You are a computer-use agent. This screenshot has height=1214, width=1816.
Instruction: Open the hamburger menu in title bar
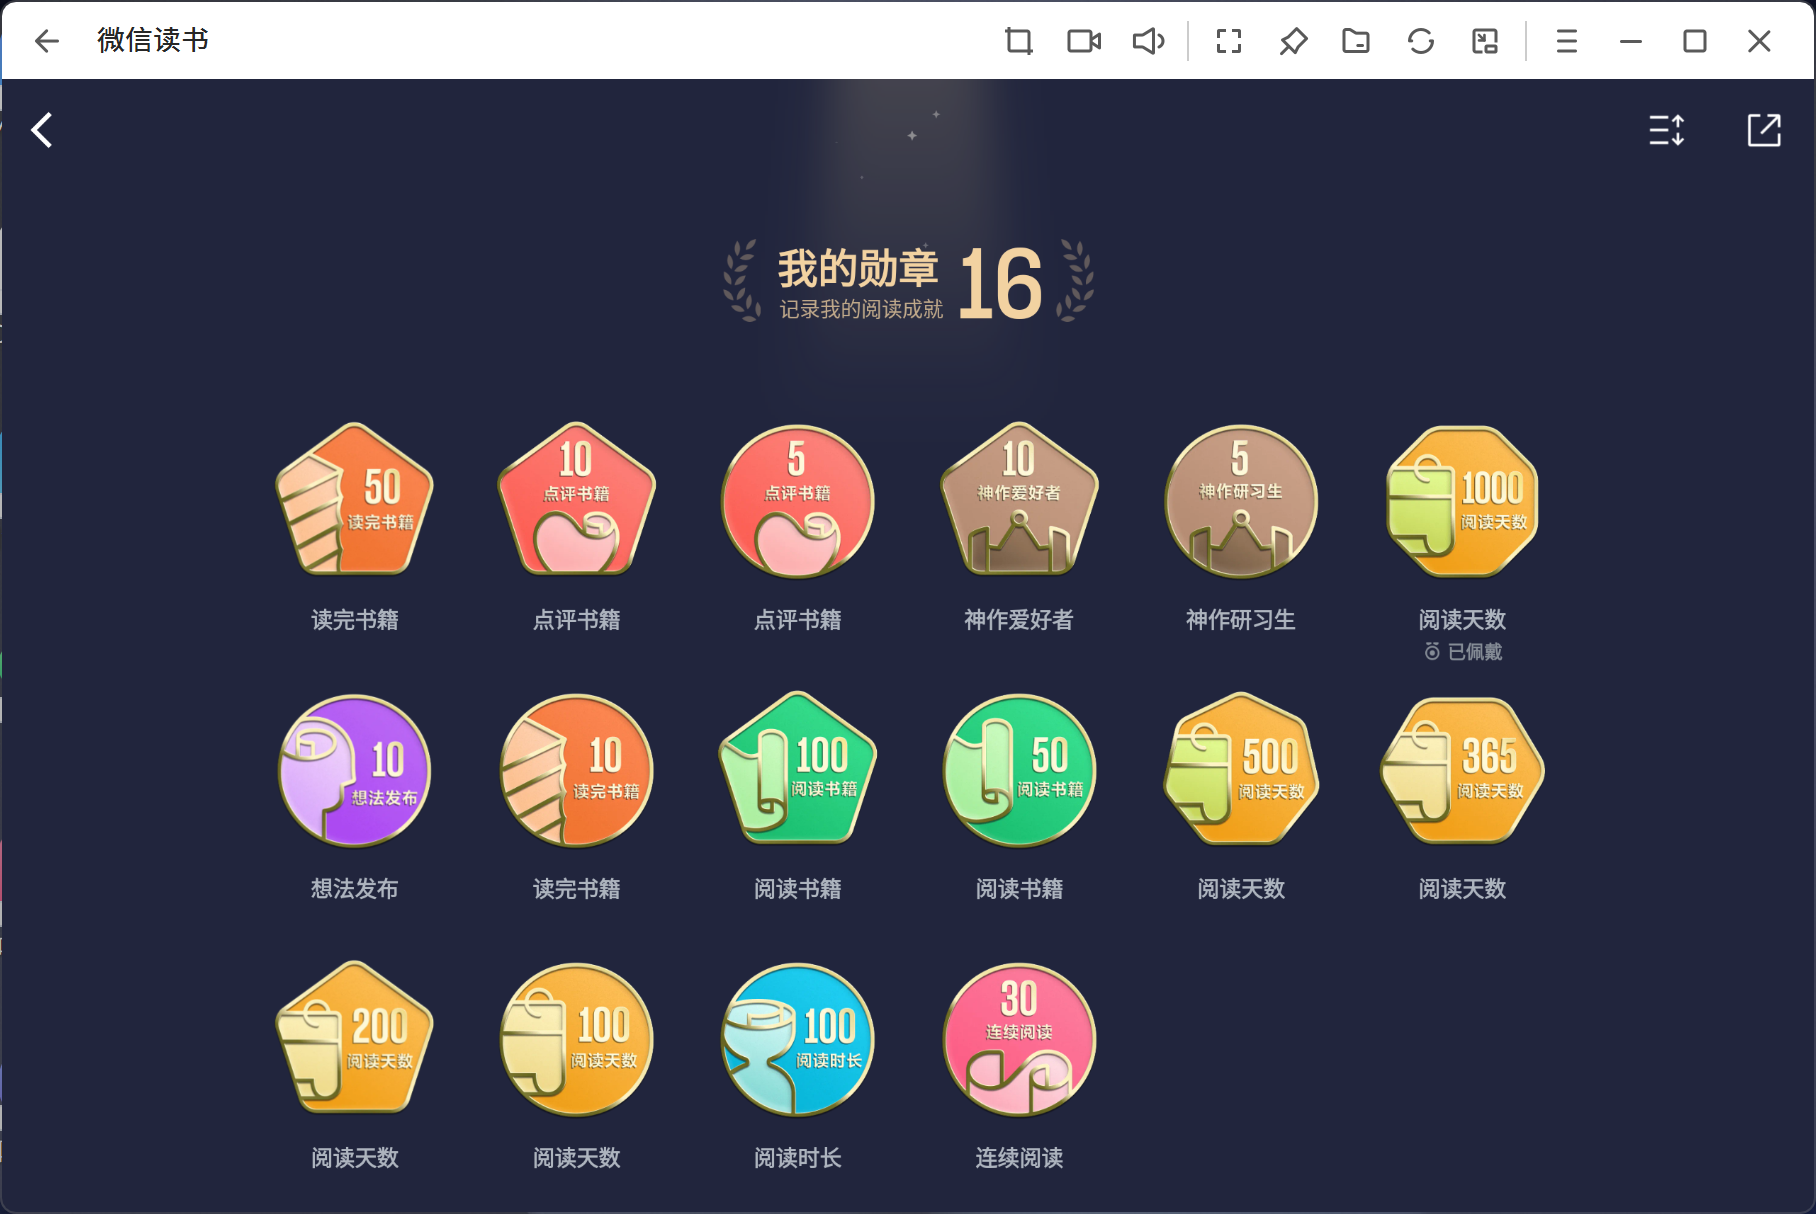pos(1566,41)
